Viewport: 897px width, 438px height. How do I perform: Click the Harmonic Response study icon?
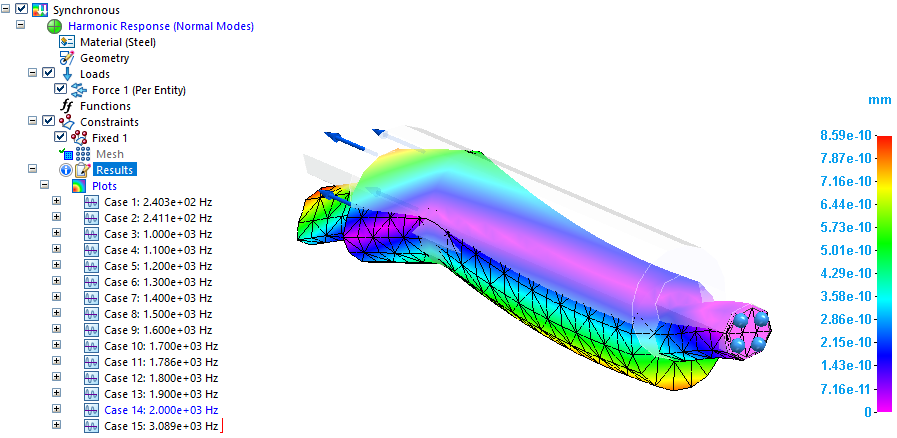coord(54,26)
